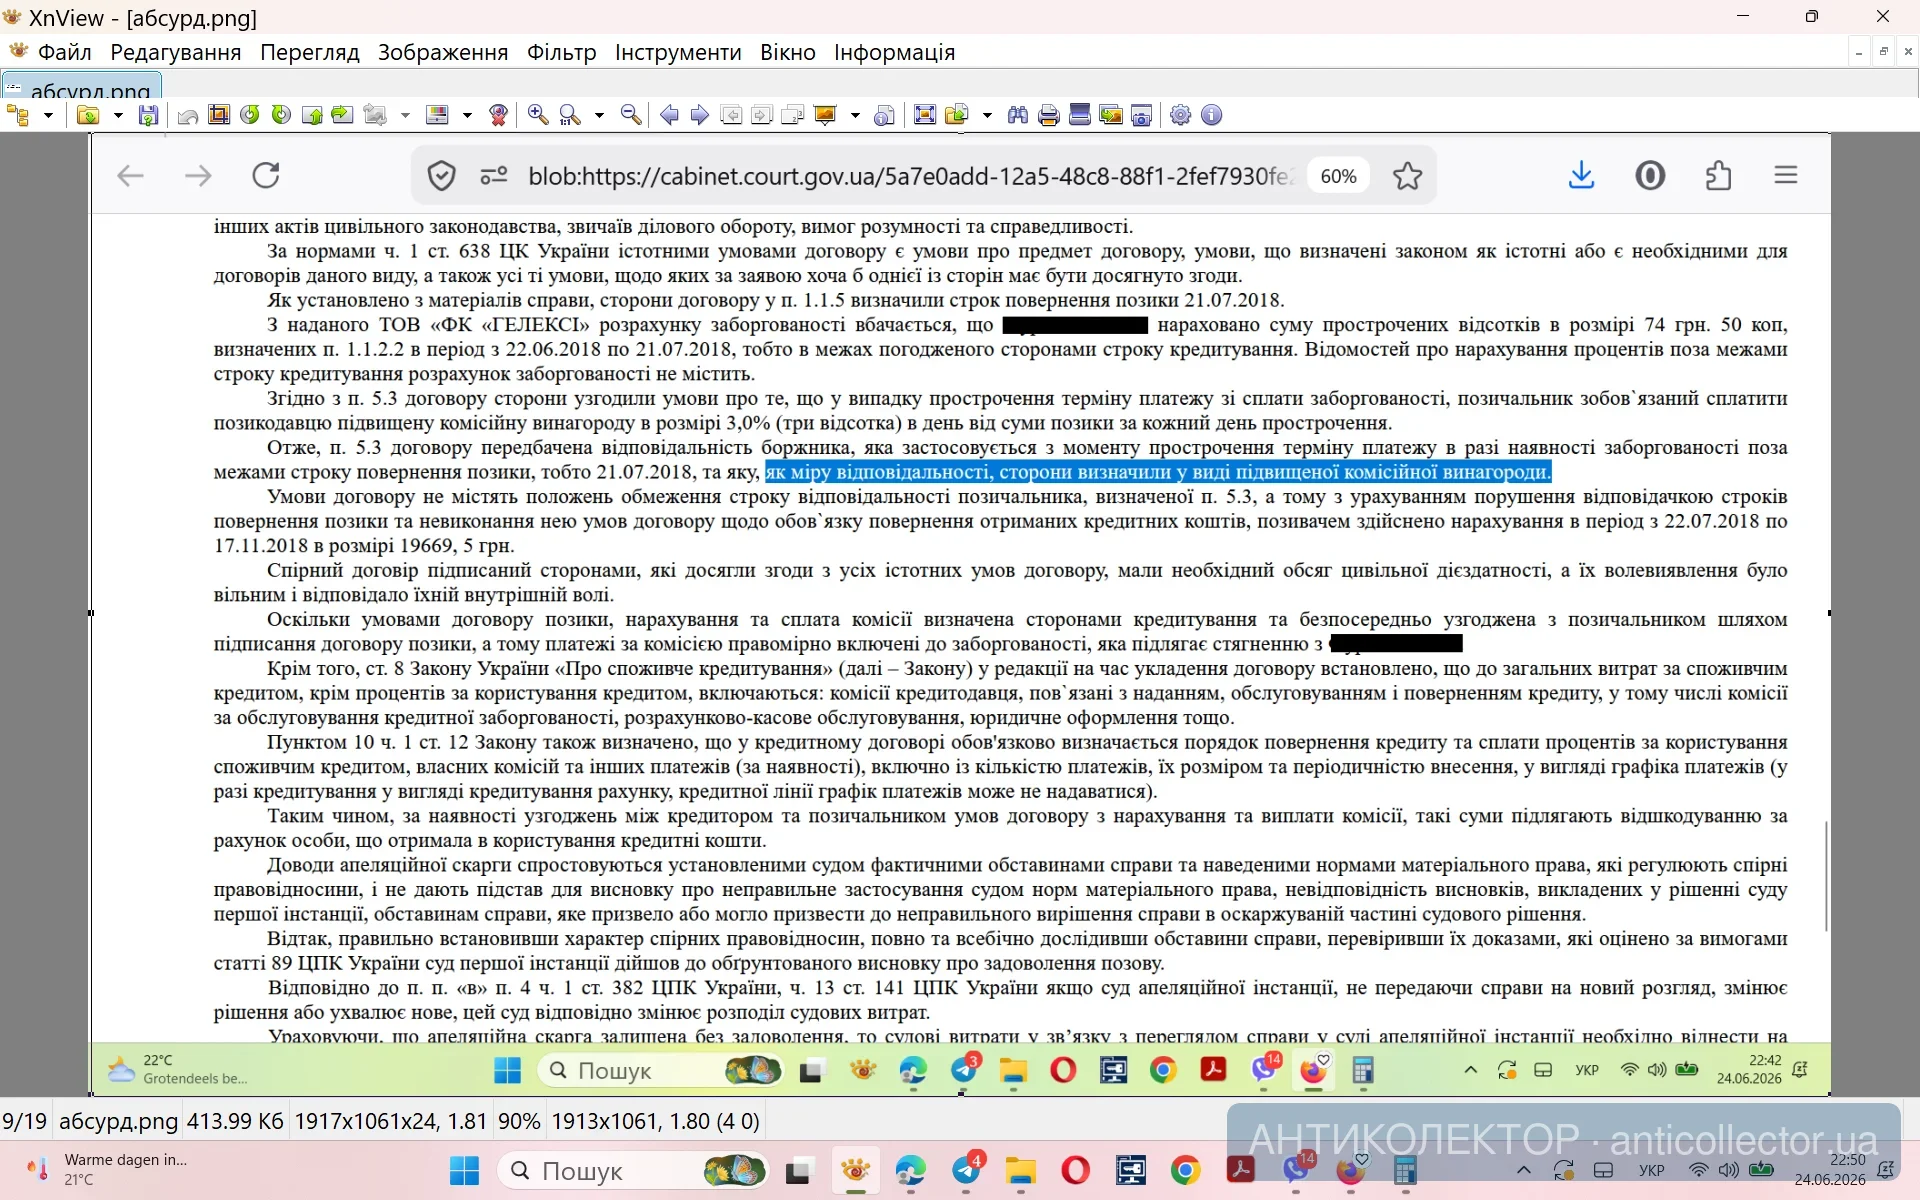Click the 9/19 file counter in status bar
Screen dimensions: 1920x1200
pos(25,1121)
